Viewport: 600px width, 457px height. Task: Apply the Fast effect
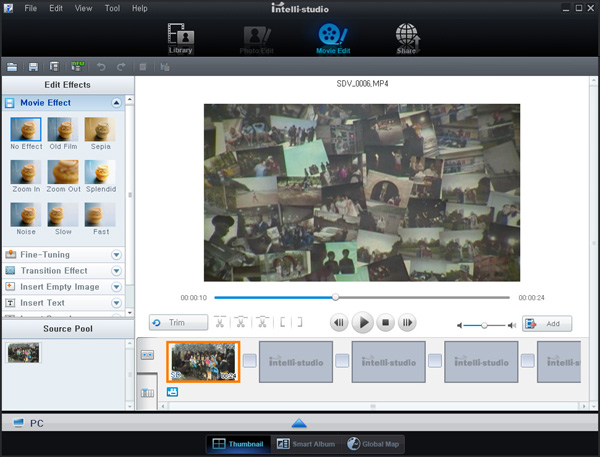(x=100, y=219)
